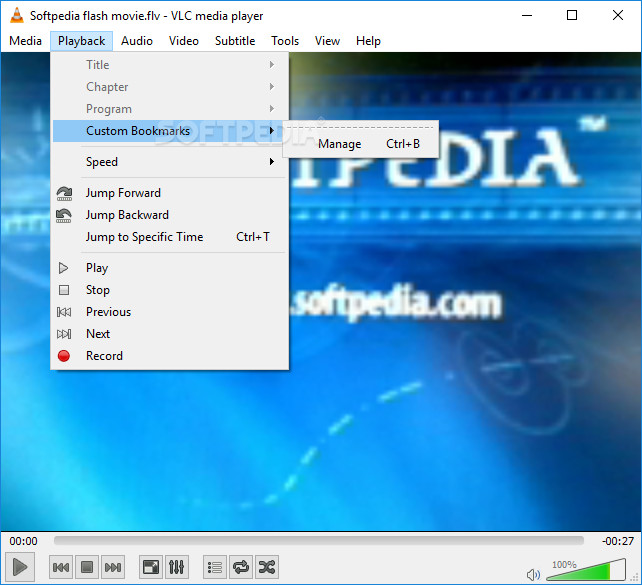
Task: Open the Subtitle menu
Action: click(x=235, y=41)
